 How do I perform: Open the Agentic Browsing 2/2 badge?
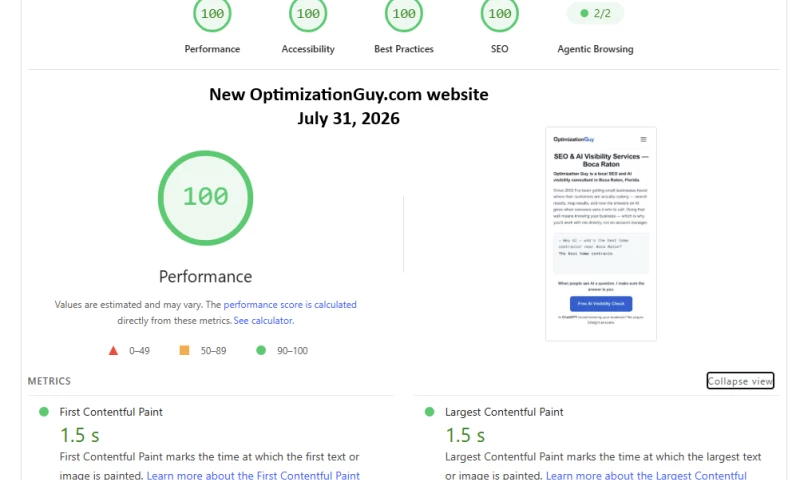tap(595, 13)
